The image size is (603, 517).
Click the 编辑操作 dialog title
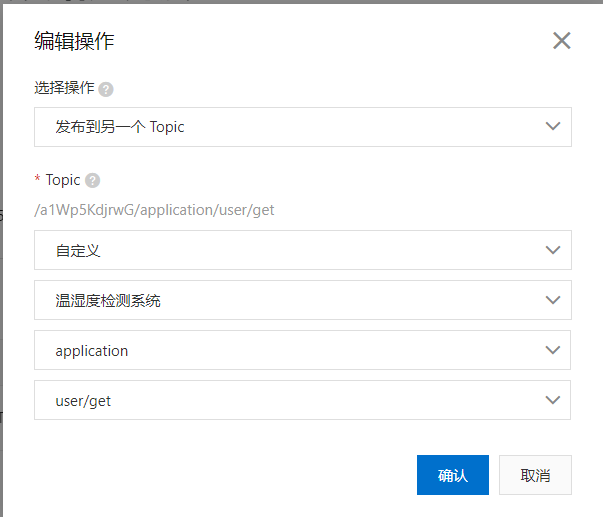[x=74, y=41]
